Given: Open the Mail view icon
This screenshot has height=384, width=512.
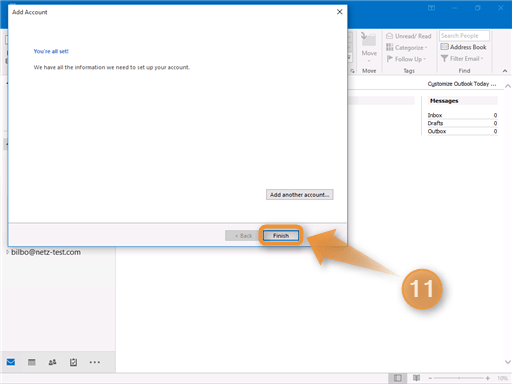Looking at the screenshot, I should tap(11, 362).
